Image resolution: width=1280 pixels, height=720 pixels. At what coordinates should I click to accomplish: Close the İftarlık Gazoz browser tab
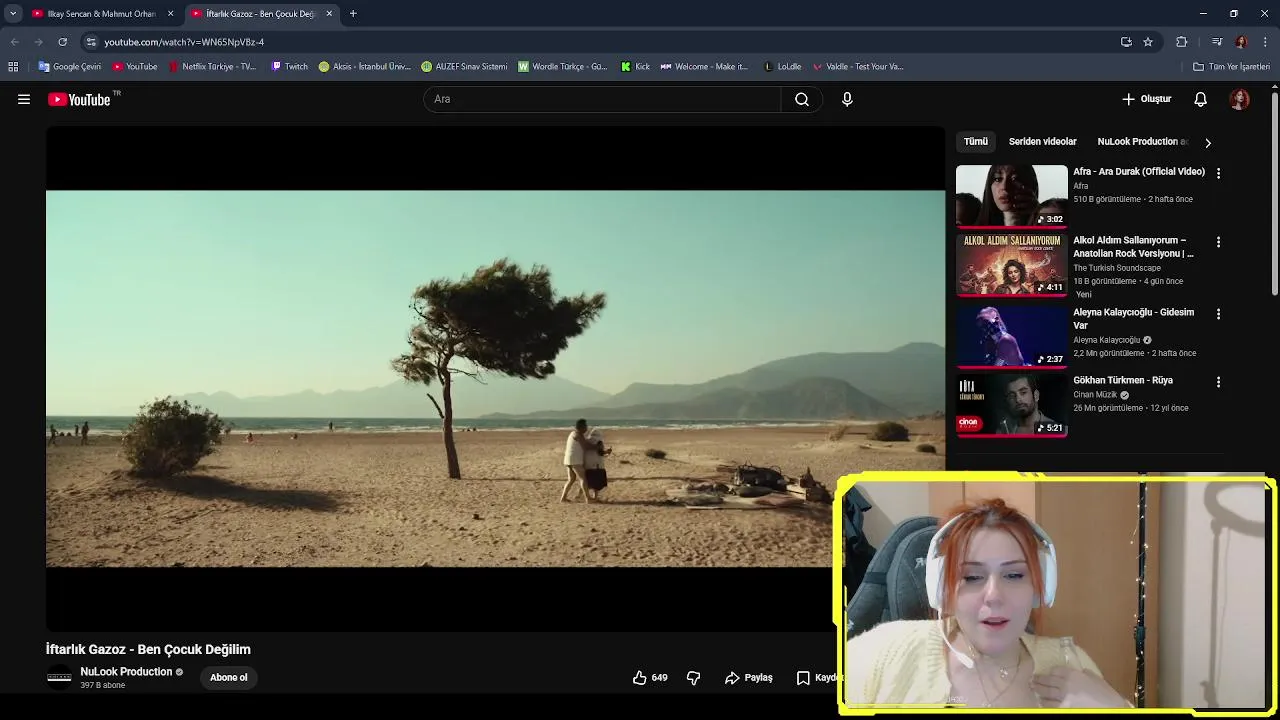point(329,14)
